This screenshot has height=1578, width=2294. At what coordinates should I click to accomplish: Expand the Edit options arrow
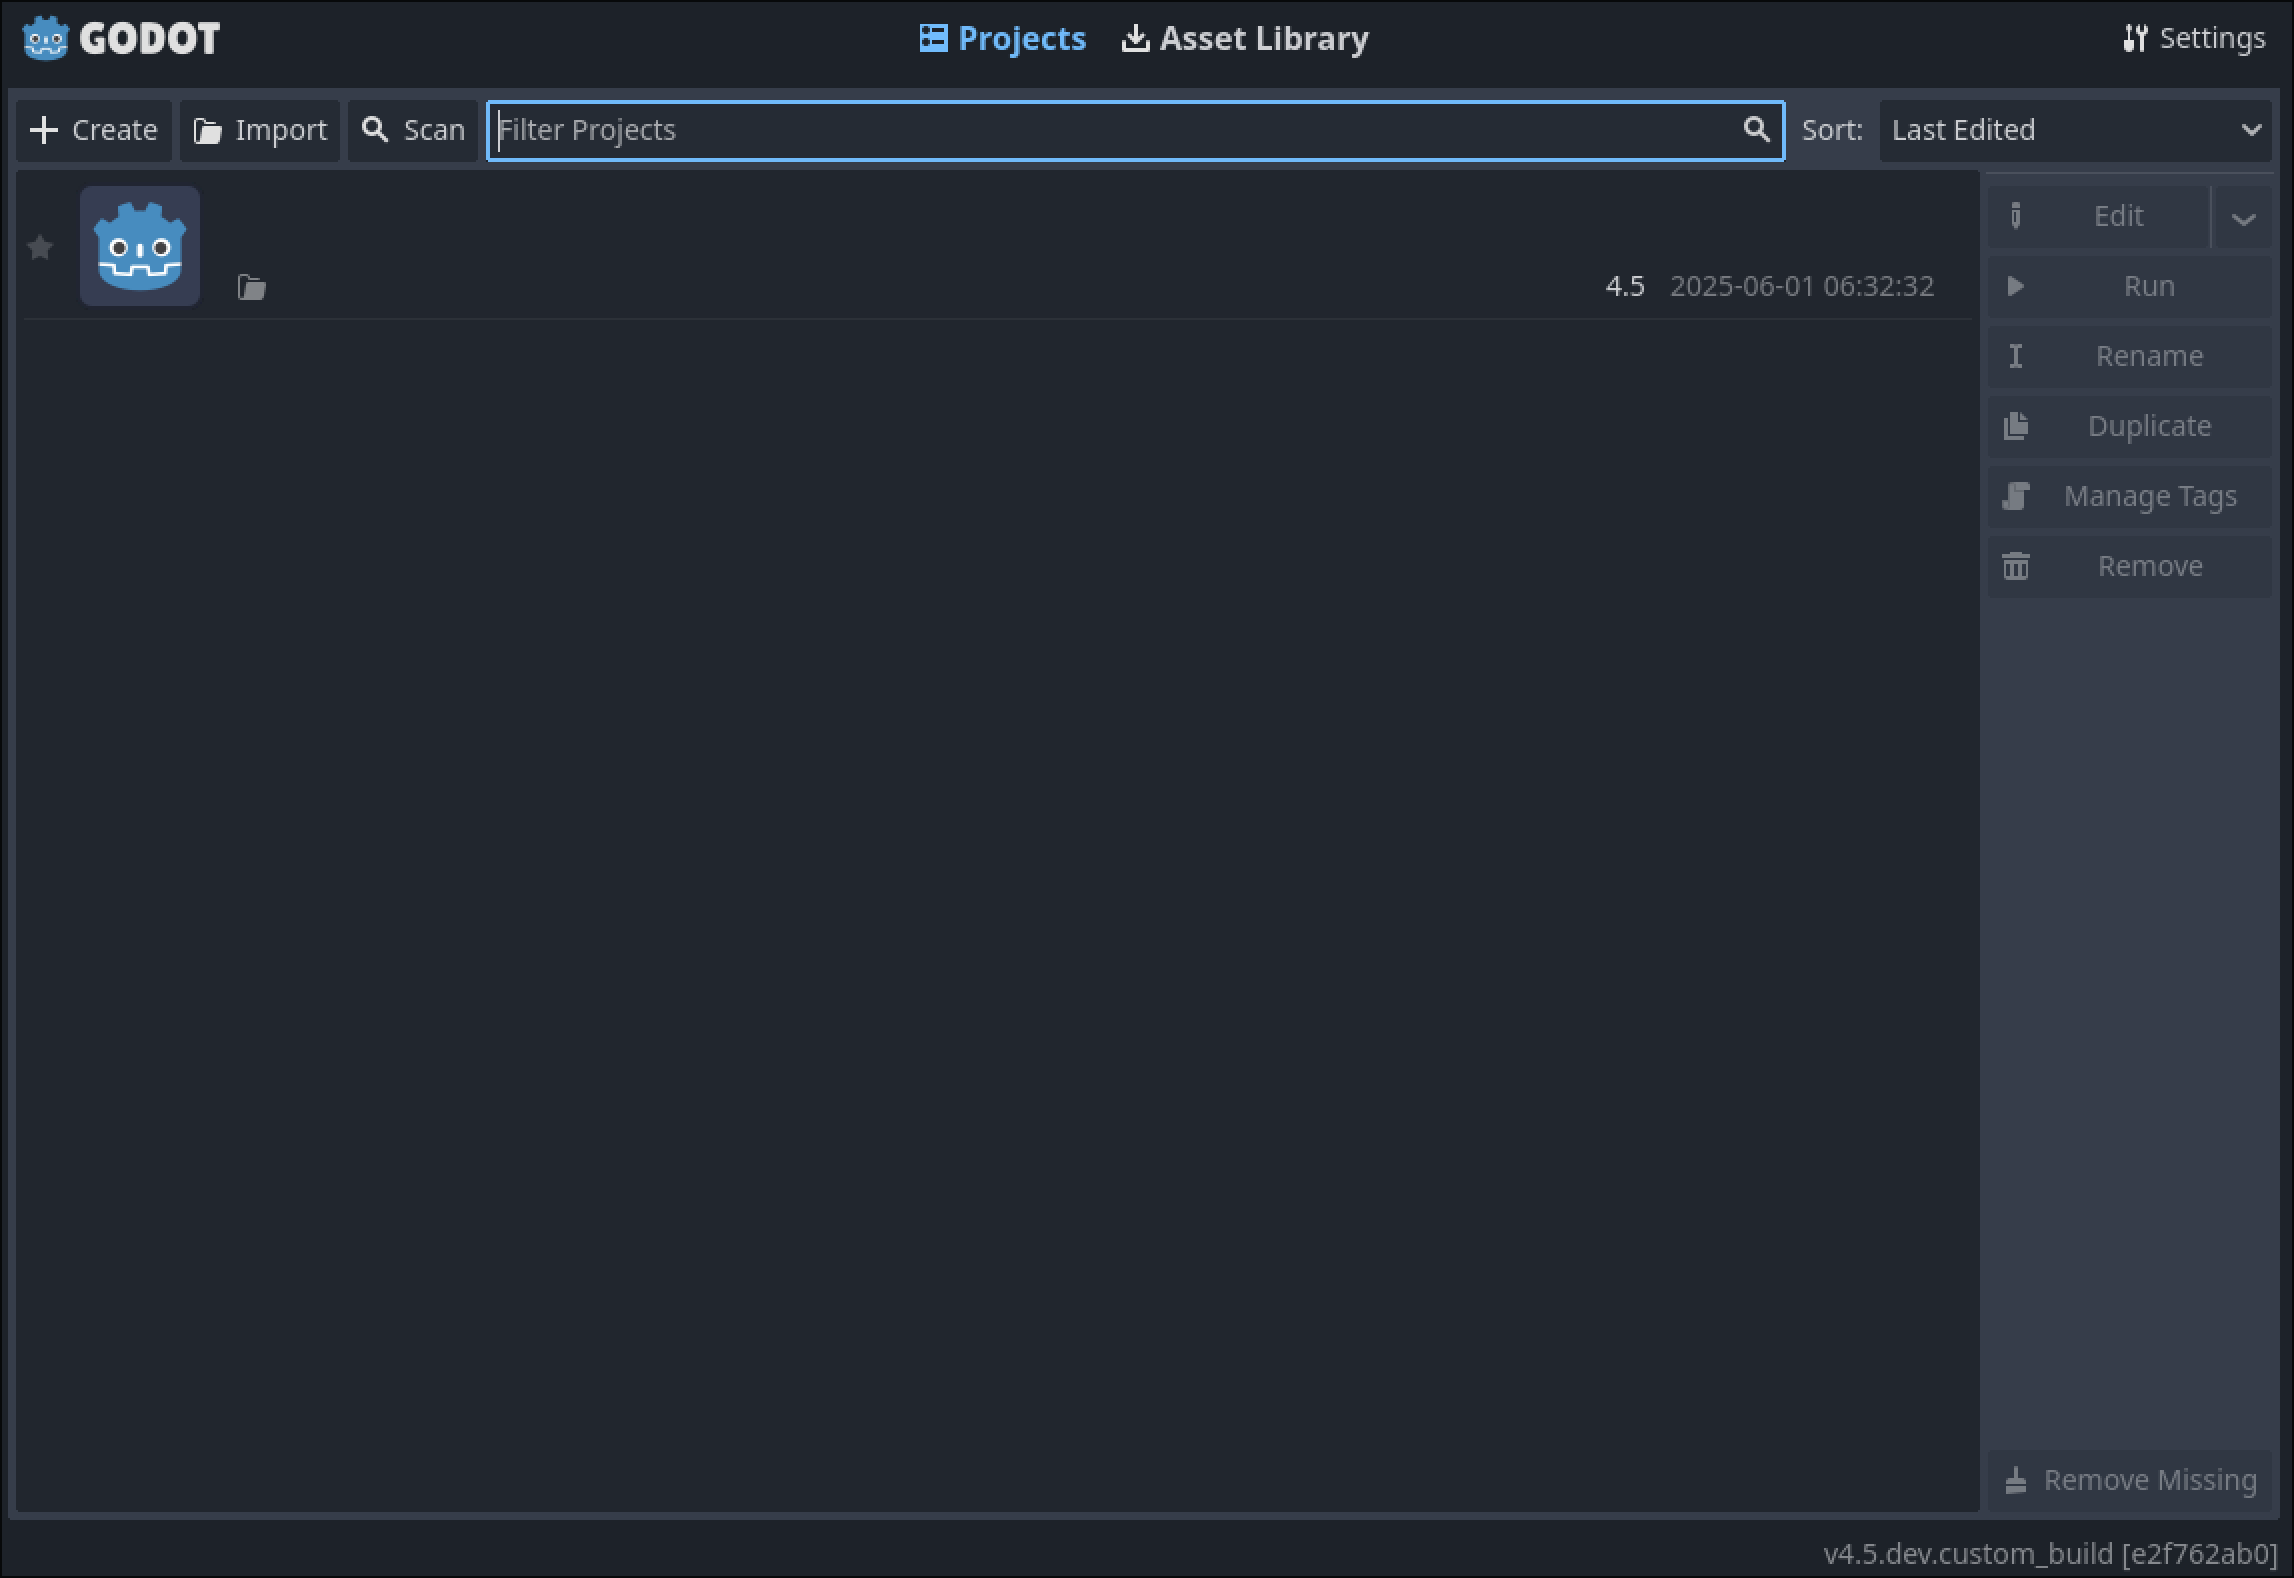point(2243,217)
